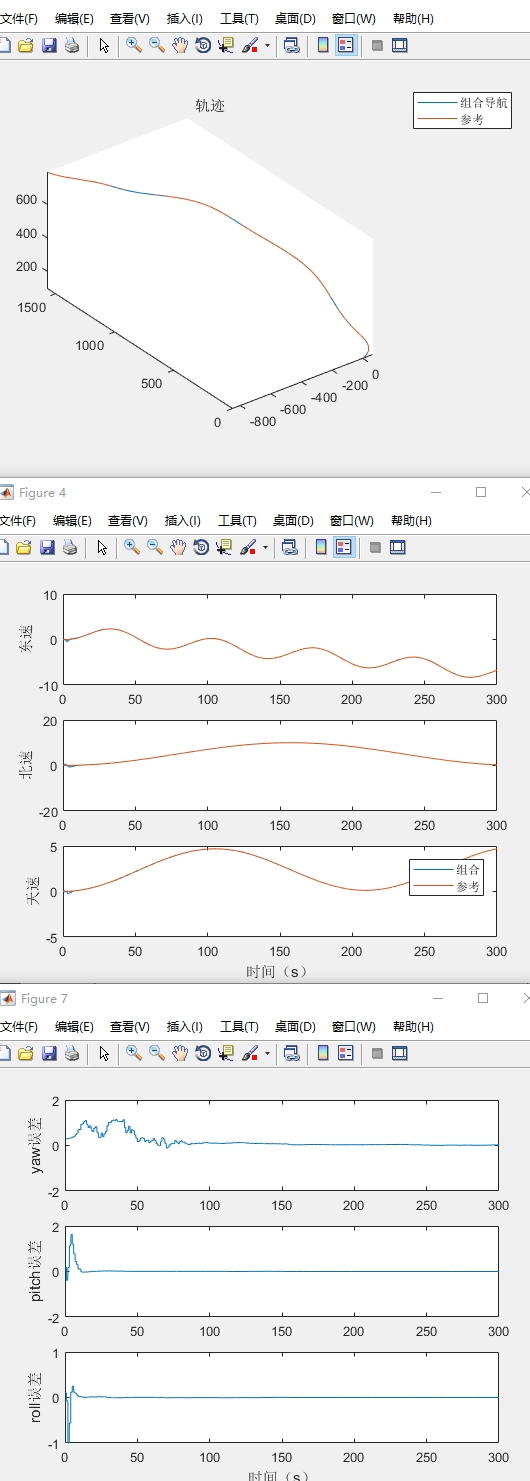Click Save icon in trajectory figure toolbar
The width and height of the screenshot is (530, 1481).
(x=49, y=45)
